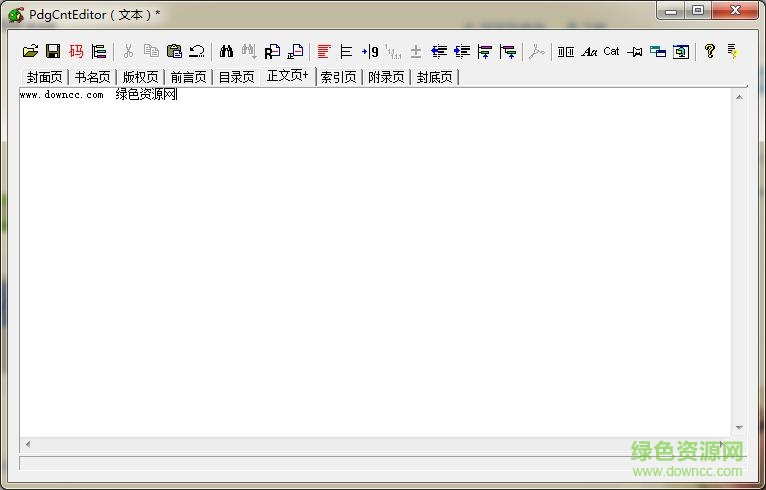766x490 pixels.
Task: Click the lines with lightbulb tips icon
Action: click(732, 51)
